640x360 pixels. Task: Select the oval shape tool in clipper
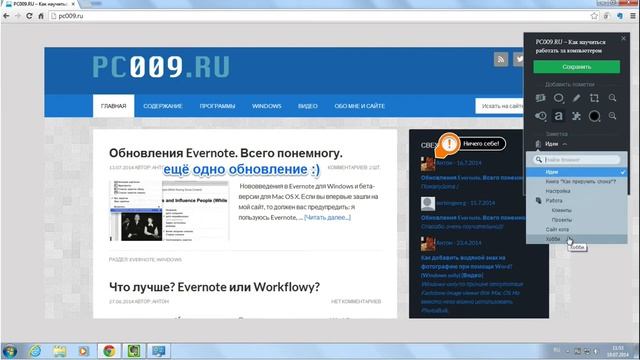[x=558, y=98]
